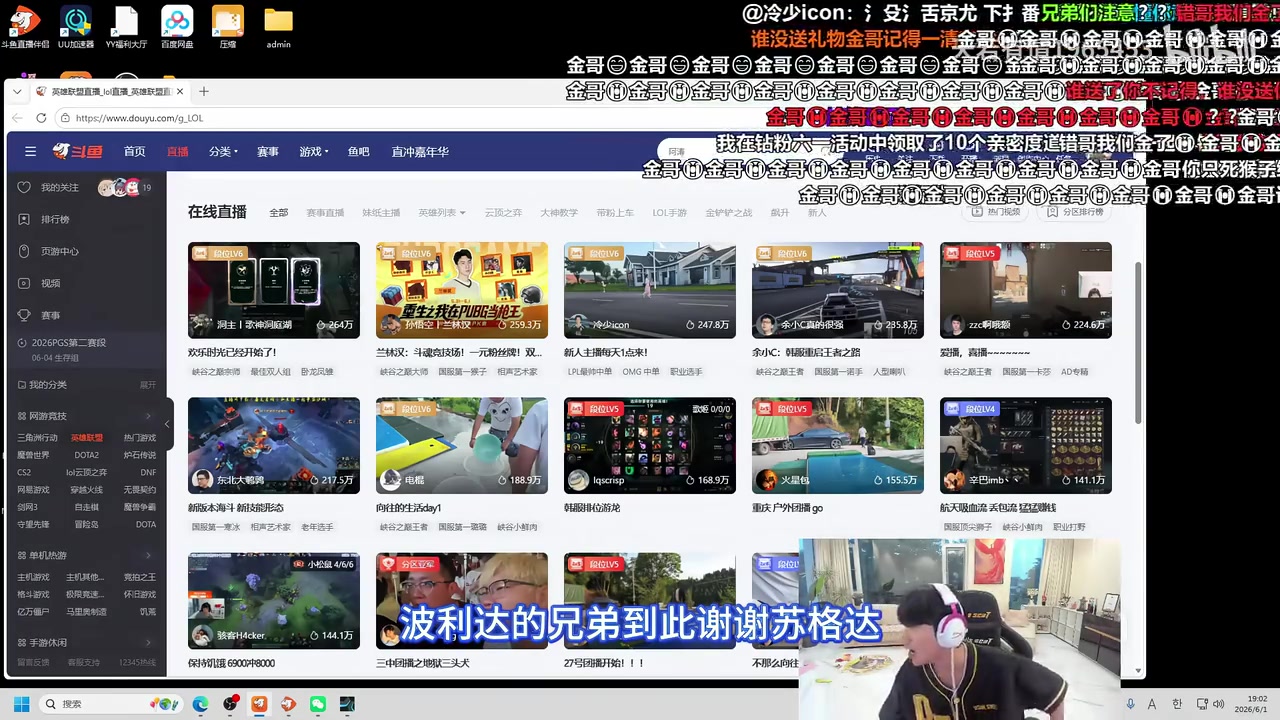Click the browser refresh icon

coord(41,118)
